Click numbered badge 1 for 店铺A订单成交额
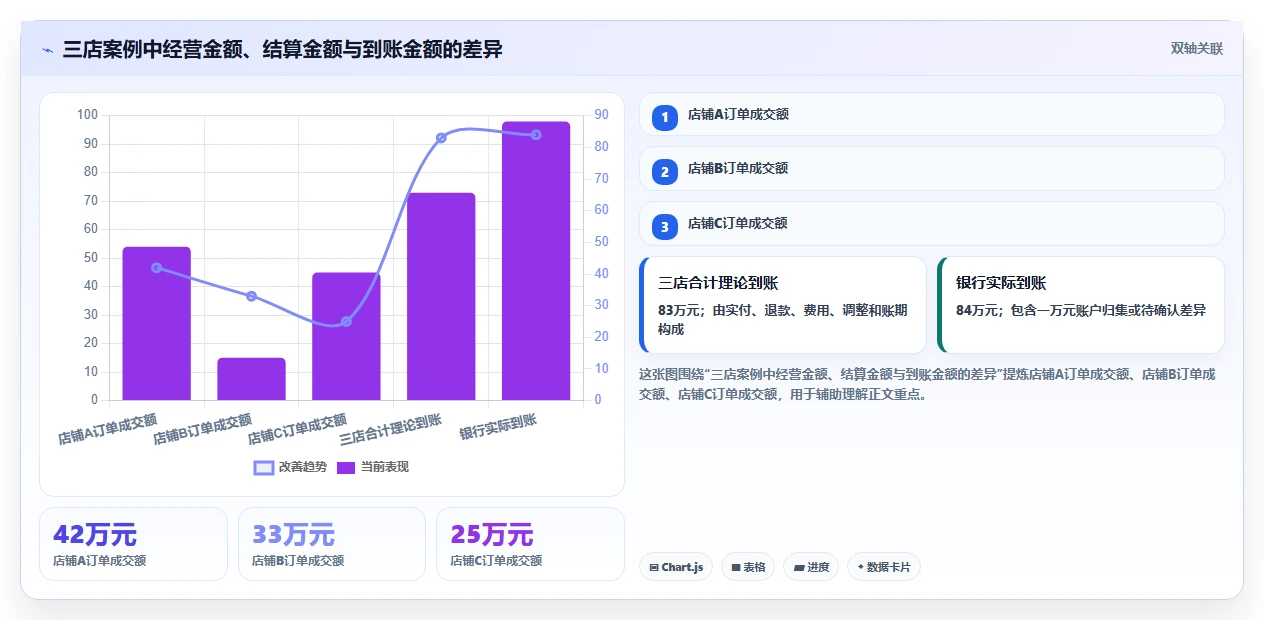Screen dimensions: 1264x620 (665, 117)
